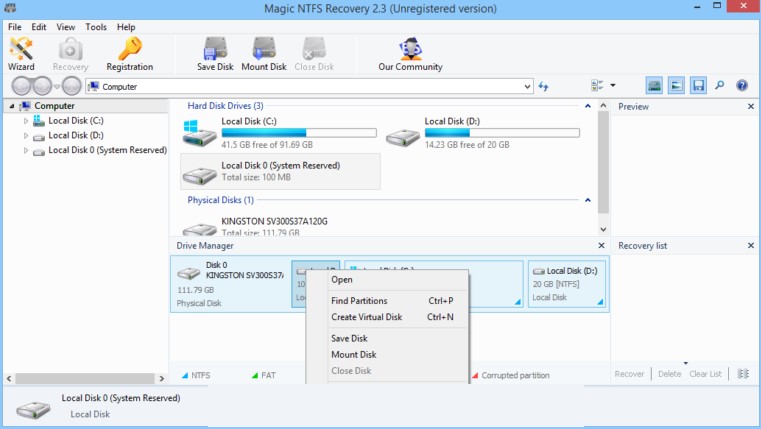This screenshot has height=429, width=761.
Task: Open the View menu
Action: [x=66, y=27]
